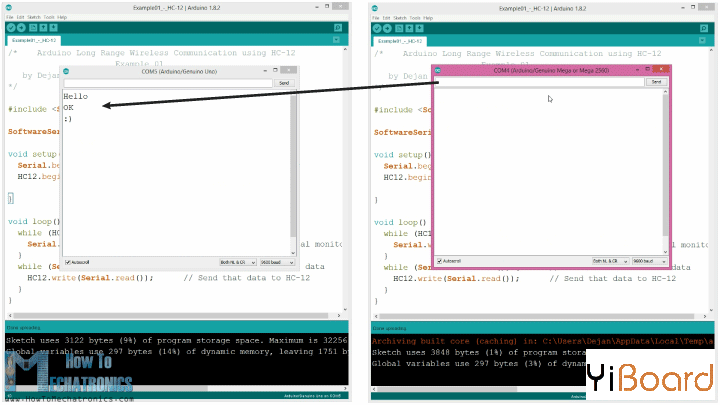
Task: Open File menu in left Arduino window
Action: (x=10, y=17)
